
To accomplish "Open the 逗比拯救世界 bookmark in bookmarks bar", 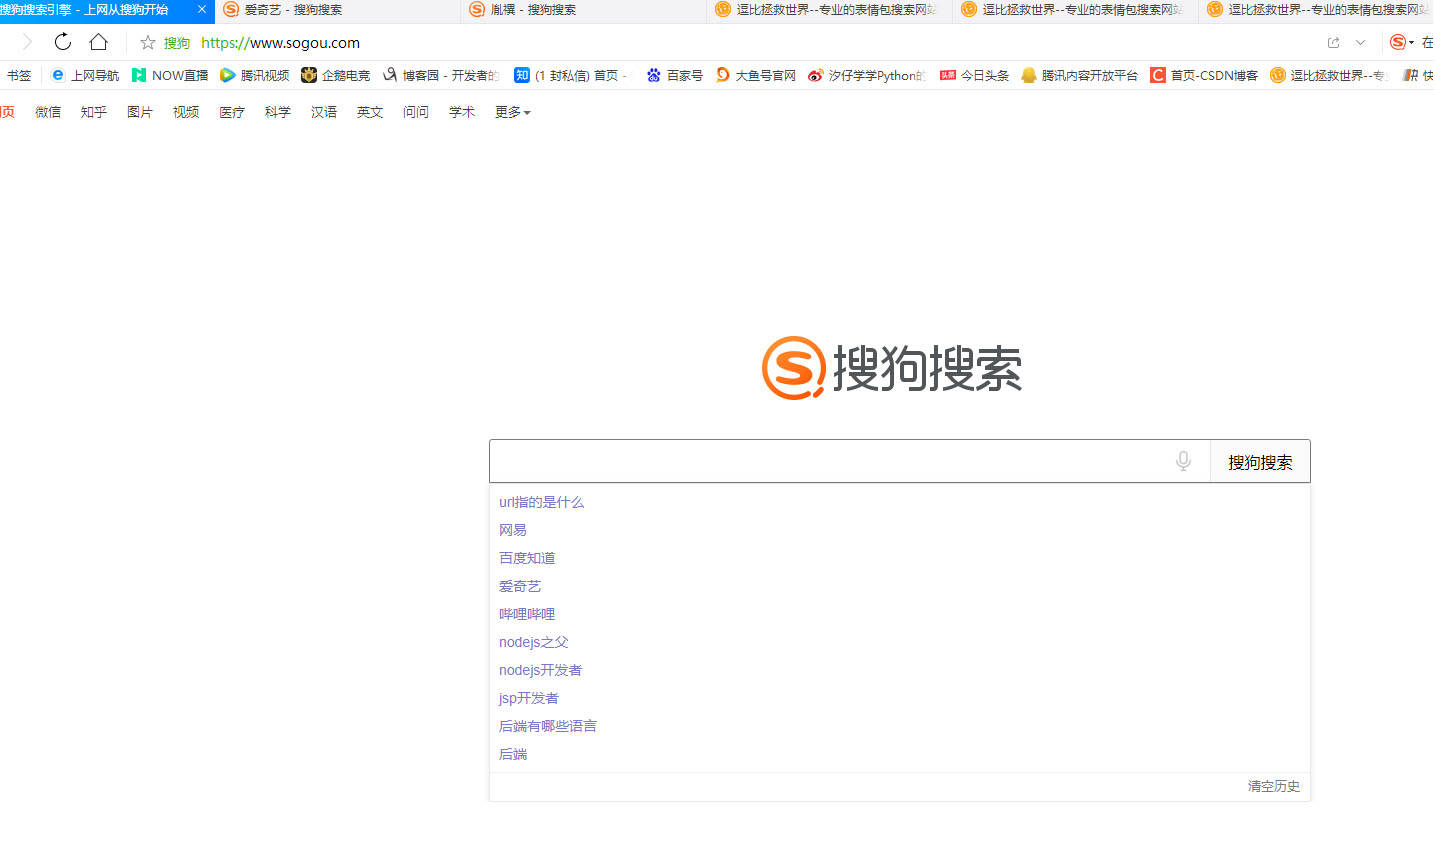I will tap(1328, 75).
